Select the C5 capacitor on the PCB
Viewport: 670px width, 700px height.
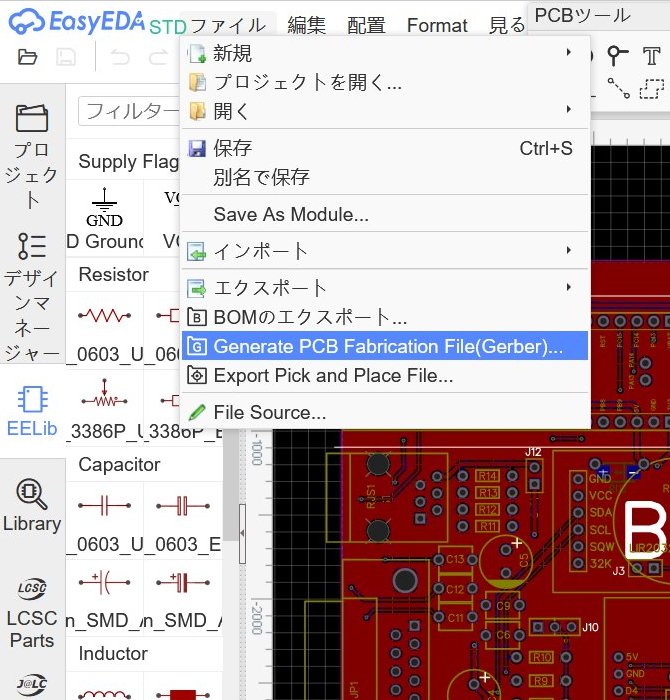pyautogui.click(x=506, y=561)
